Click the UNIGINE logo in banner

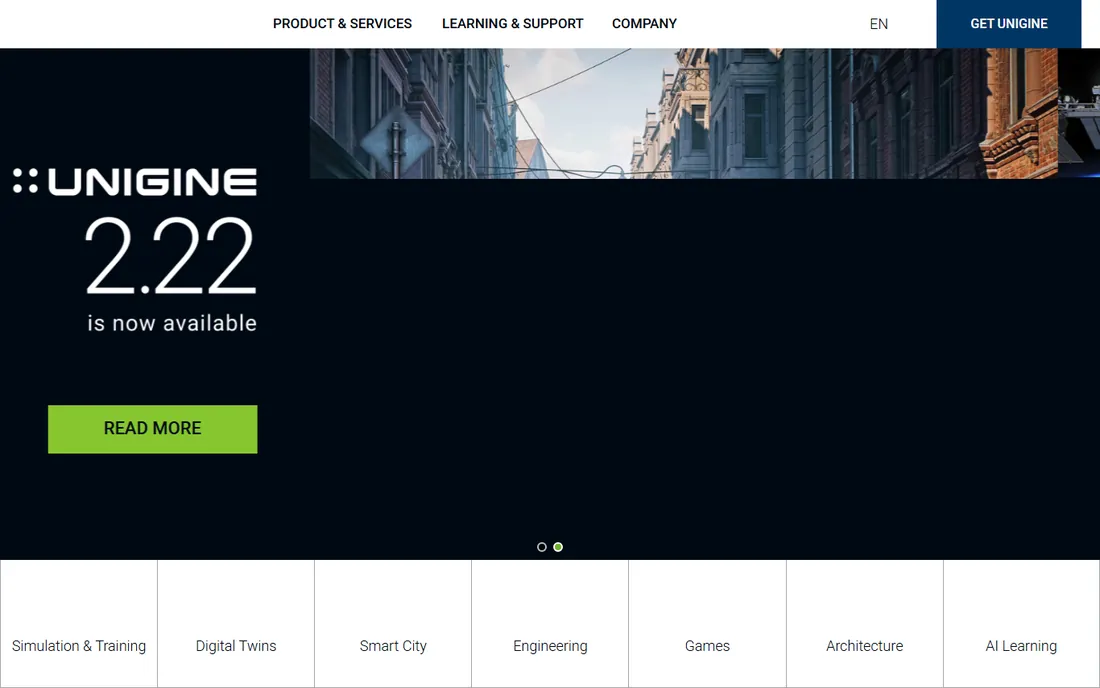135,182
